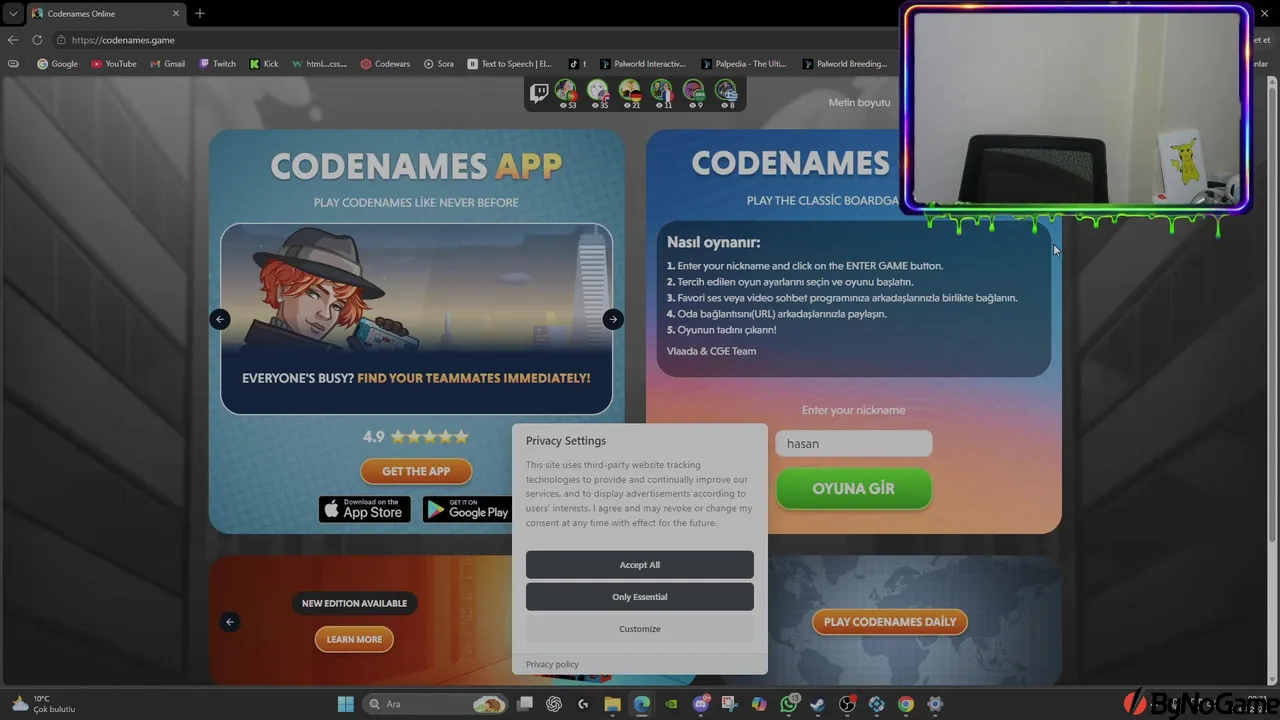The height and width of the screenshot is (720, 1280).
Task: Open Discord from the taskbar
Action: tap(701, 704)
